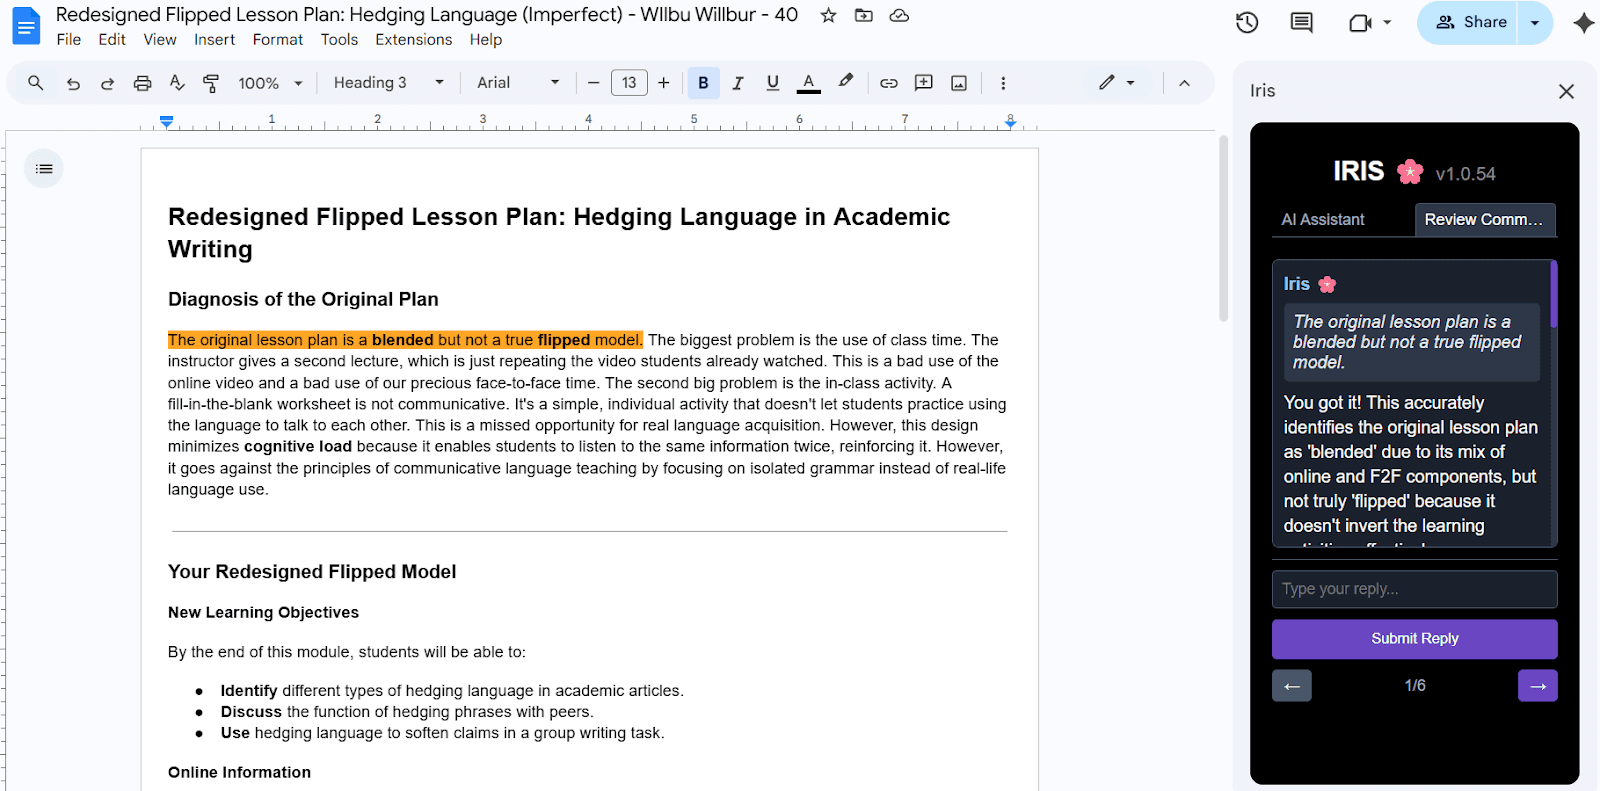Toggle italic formatting

pyautogui.click(x=738, y=83)
